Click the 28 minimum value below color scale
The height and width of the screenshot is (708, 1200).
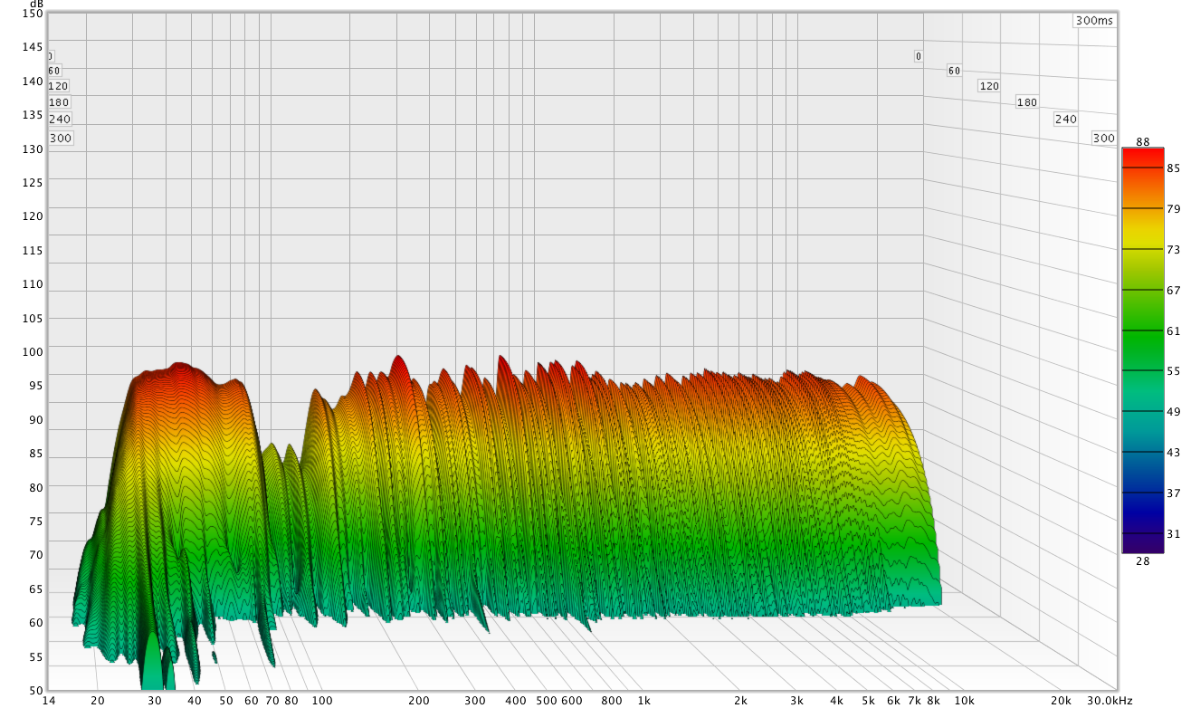[x=1143, y=561]
